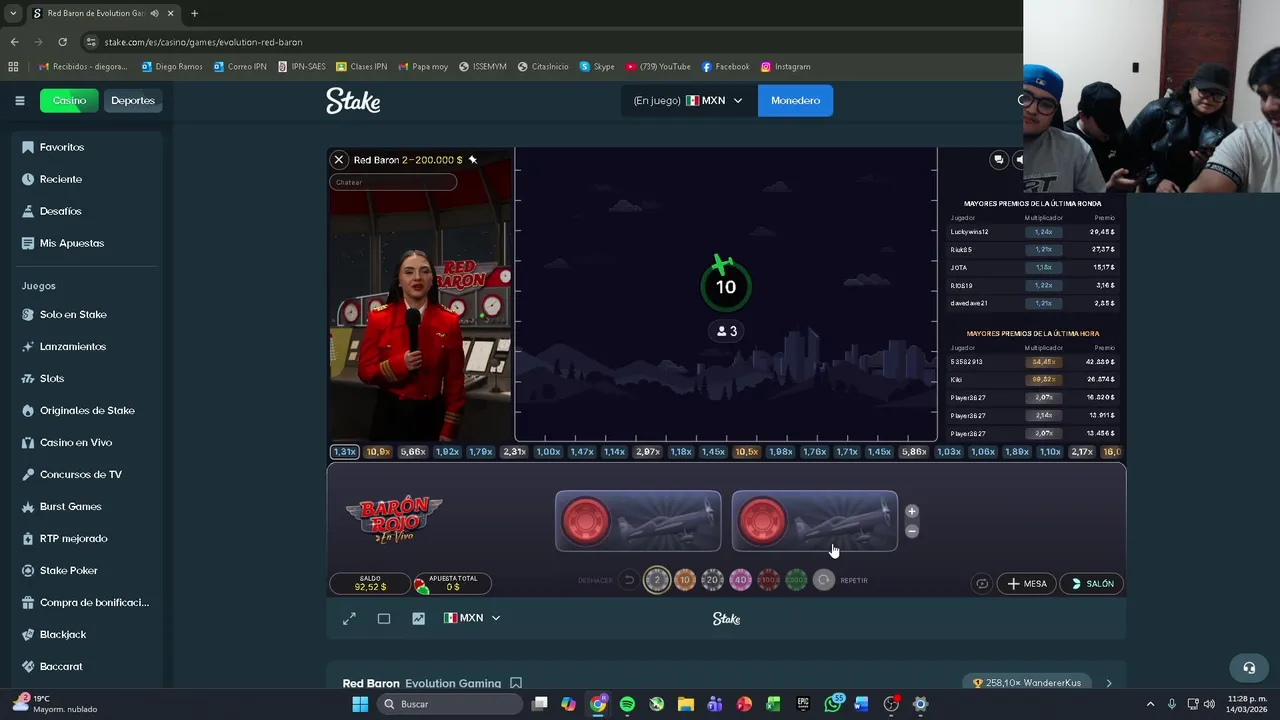Screen dimensions: 1280x720
Task: Toggle autoplay icon beside MESA
Action: tap(982, 584)
